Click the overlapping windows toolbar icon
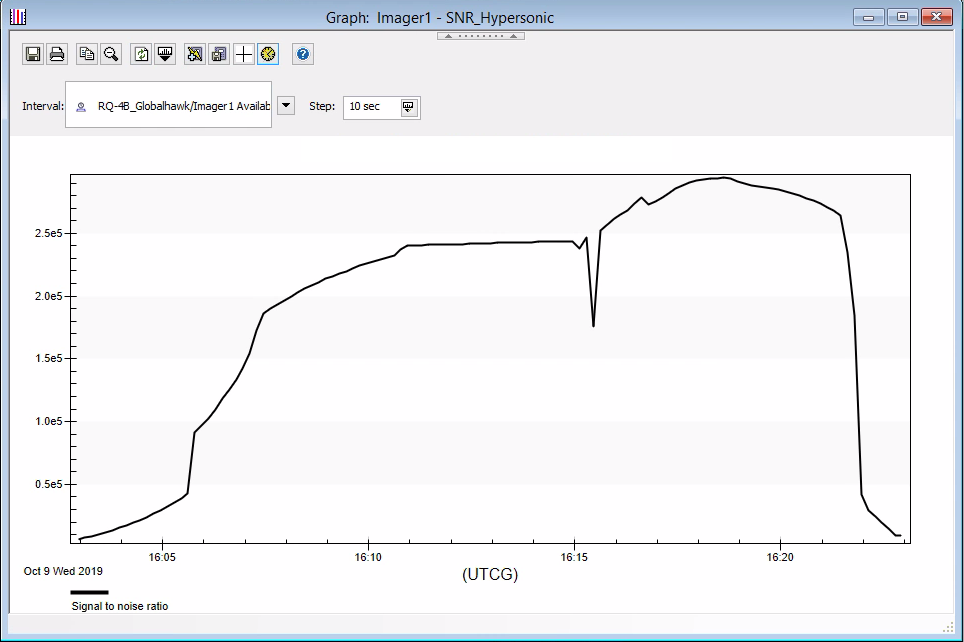Image resolution: width=964 pixels, height=642 pixels. 219,54
